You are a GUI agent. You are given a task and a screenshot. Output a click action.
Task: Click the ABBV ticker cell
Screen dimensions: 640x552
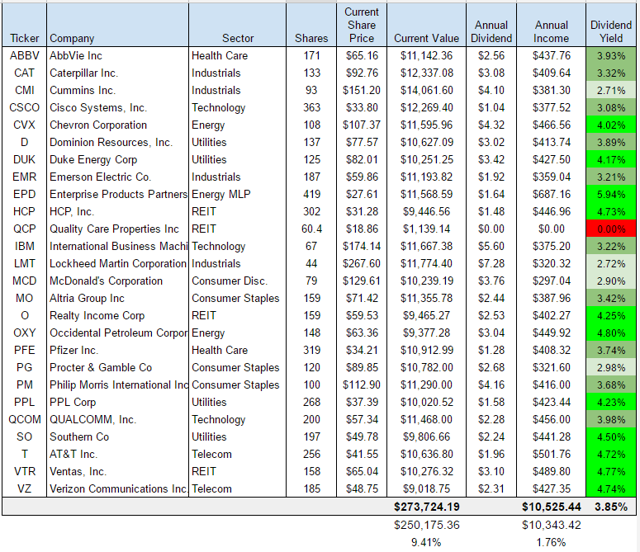(24, 56)
